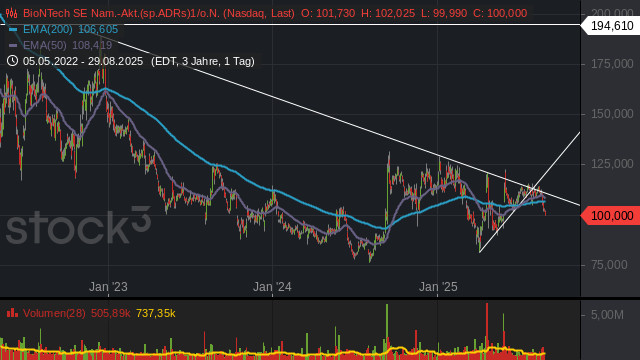Click the volume bars icon next to Volumen(28)
Viewport: 640px width, 360px height.
(x=12, y=313)
